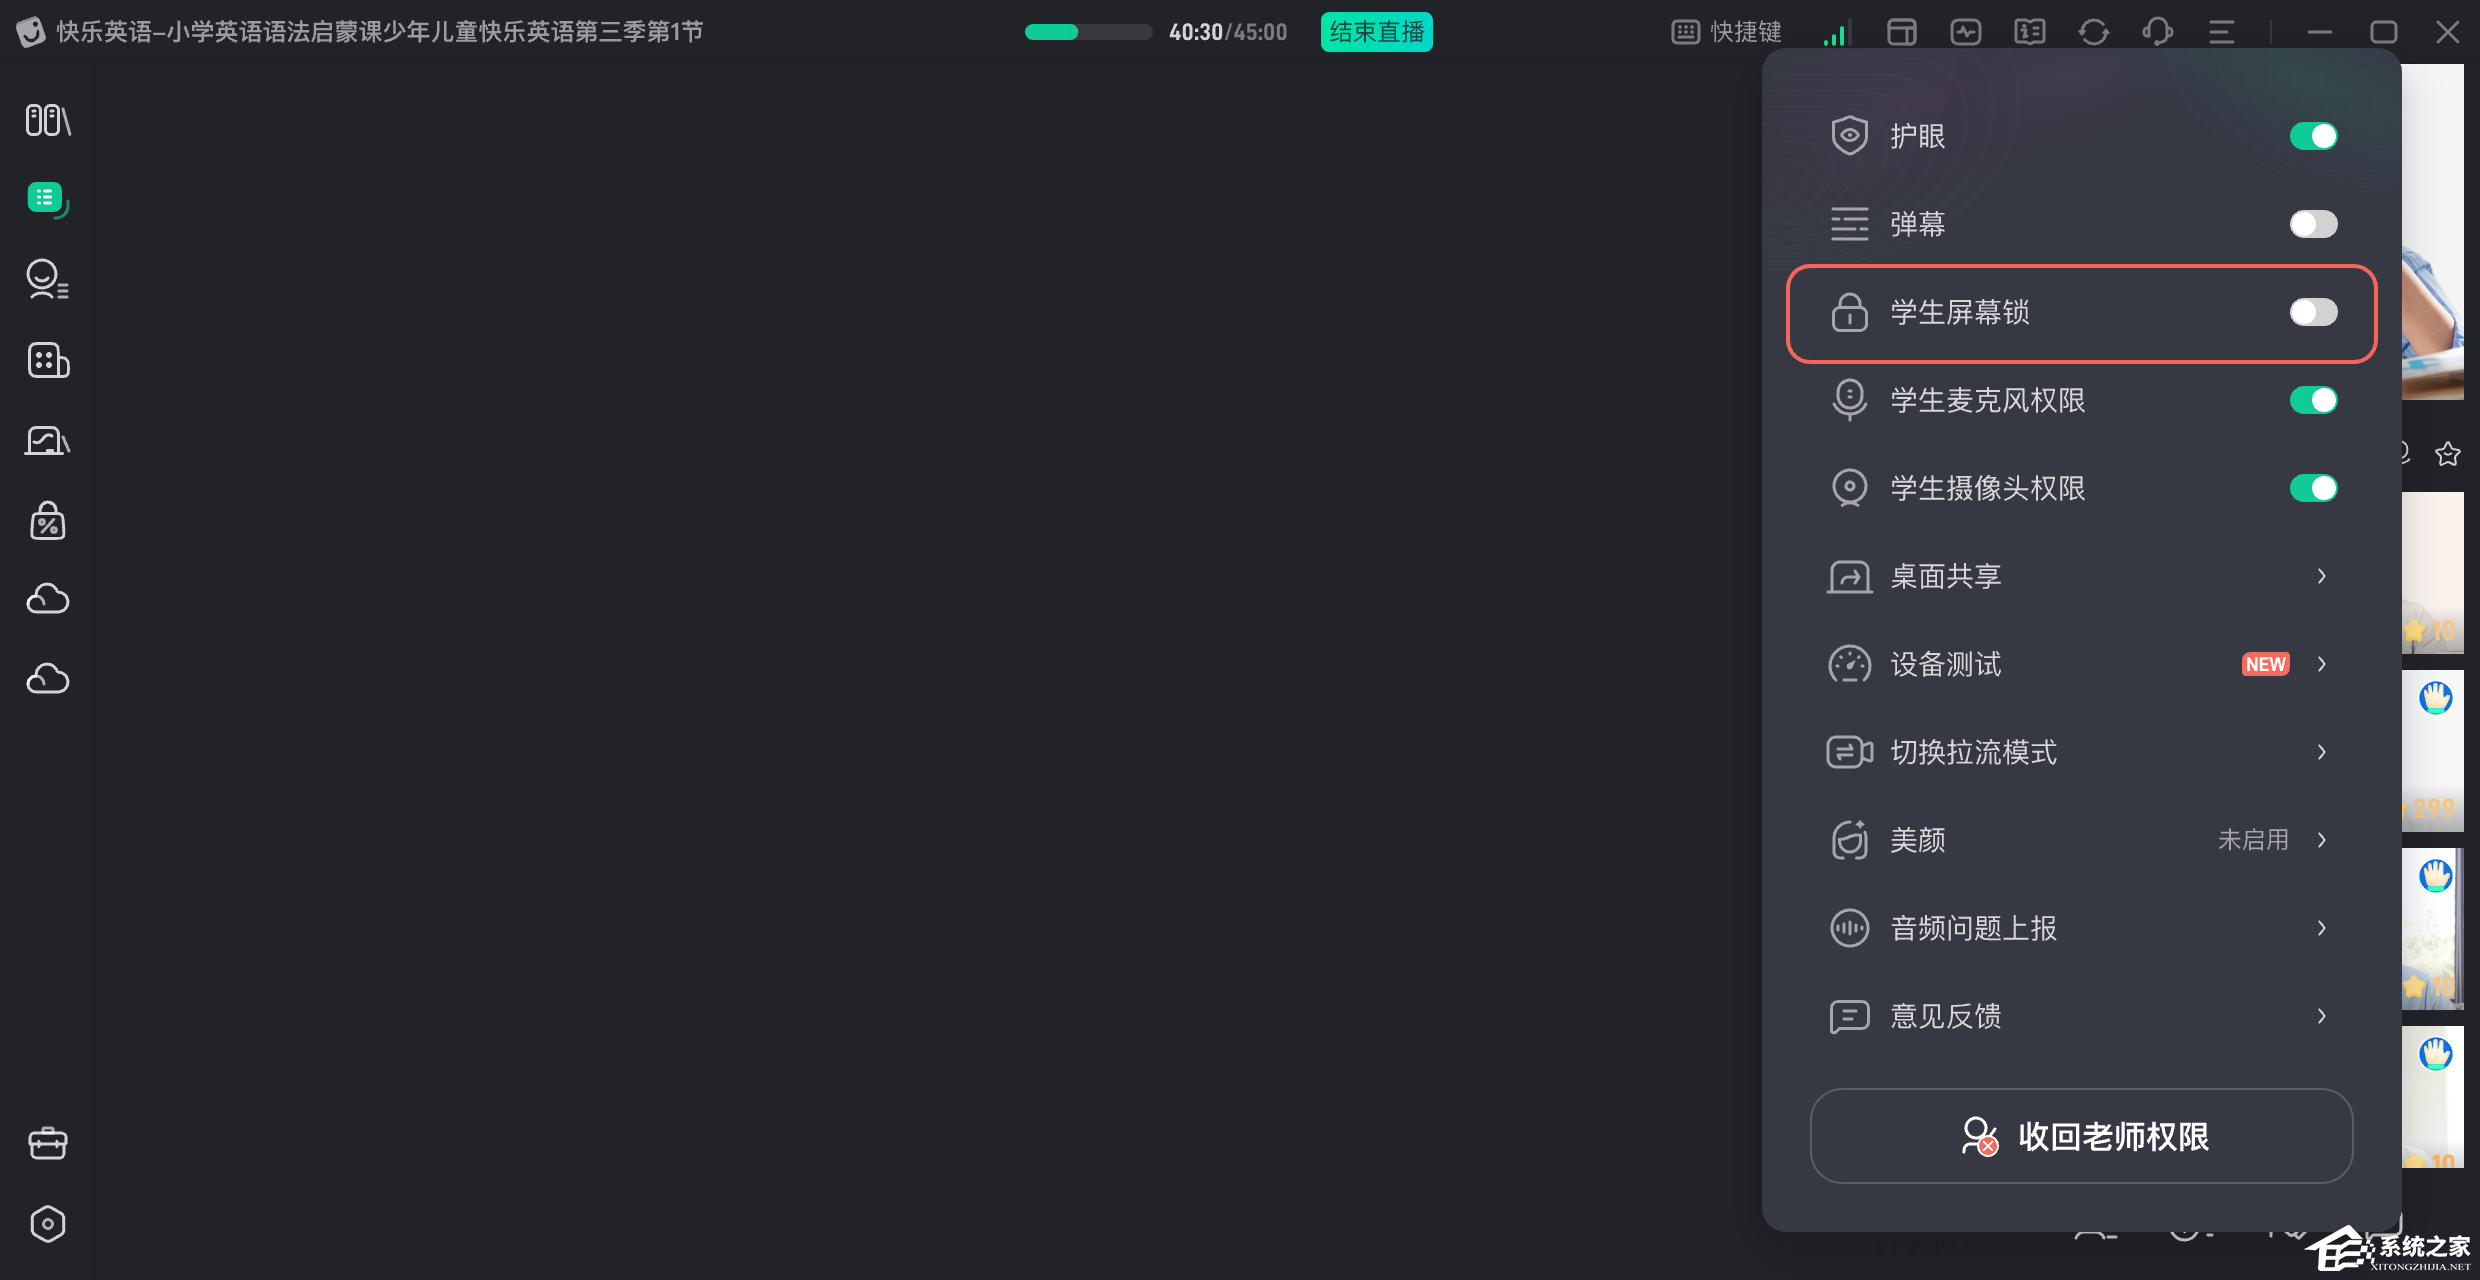Click the seating board icon in top bar
The image size is (2480, 1280).
2029,32
